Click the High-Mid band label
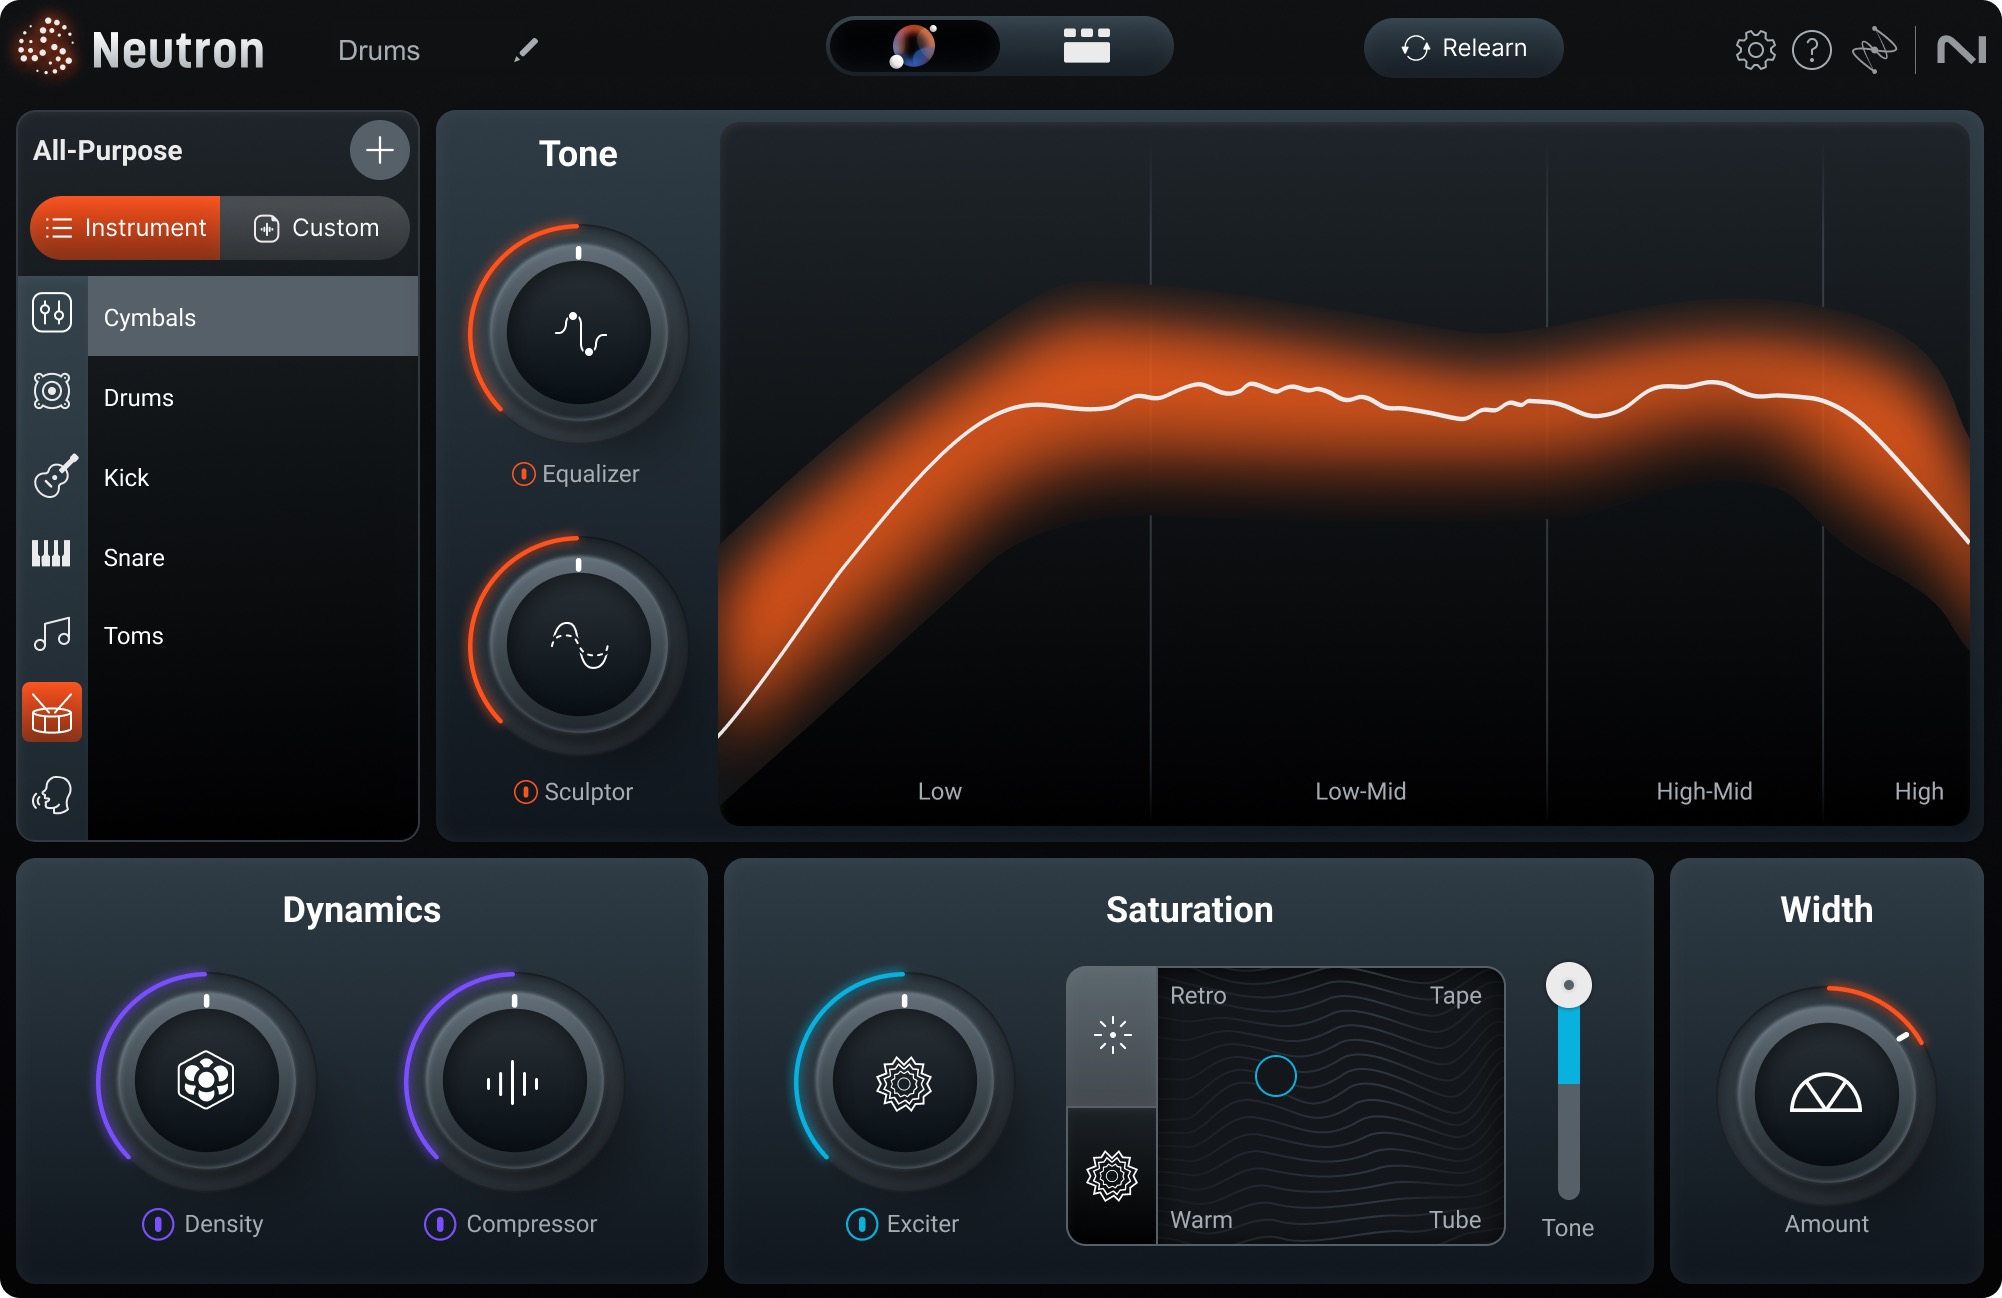This screenshot has width=2002, height=1298. [x=1704, y=791]
